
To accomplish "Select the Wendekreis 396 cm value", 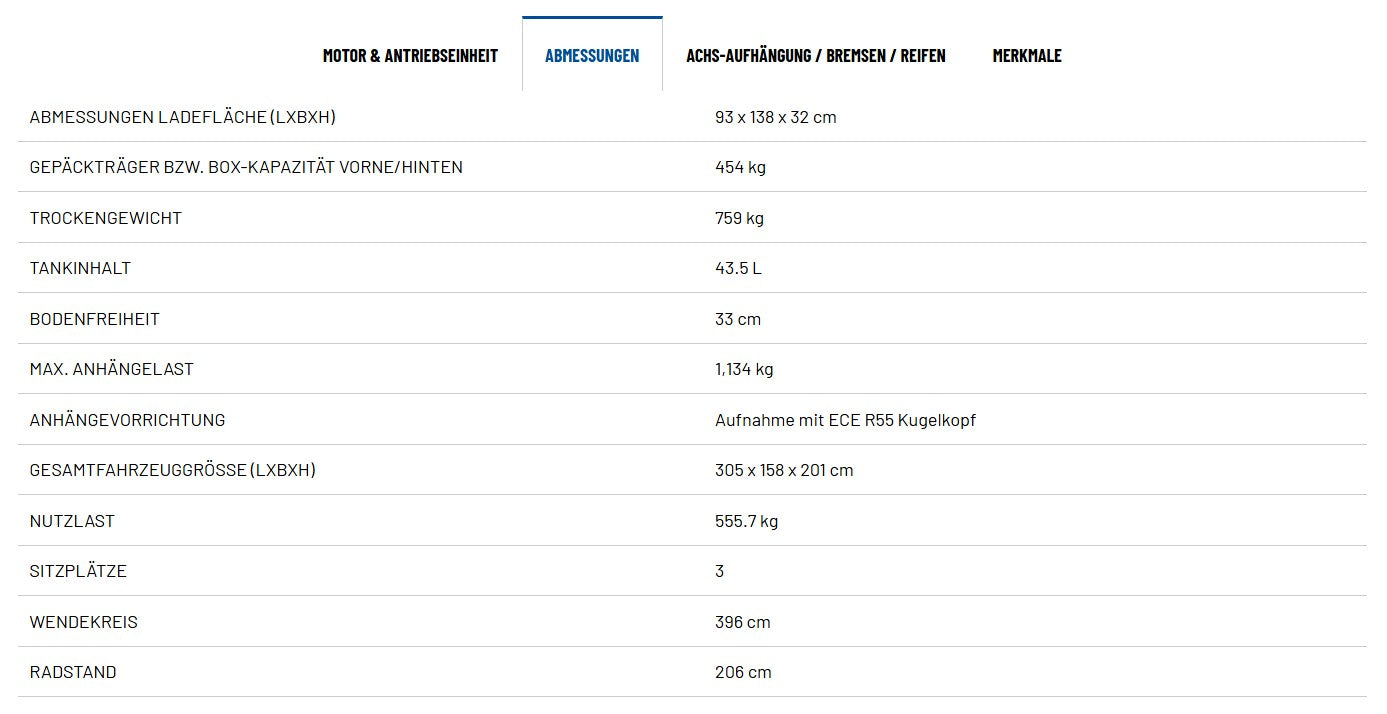I will [x=743, y=622].
